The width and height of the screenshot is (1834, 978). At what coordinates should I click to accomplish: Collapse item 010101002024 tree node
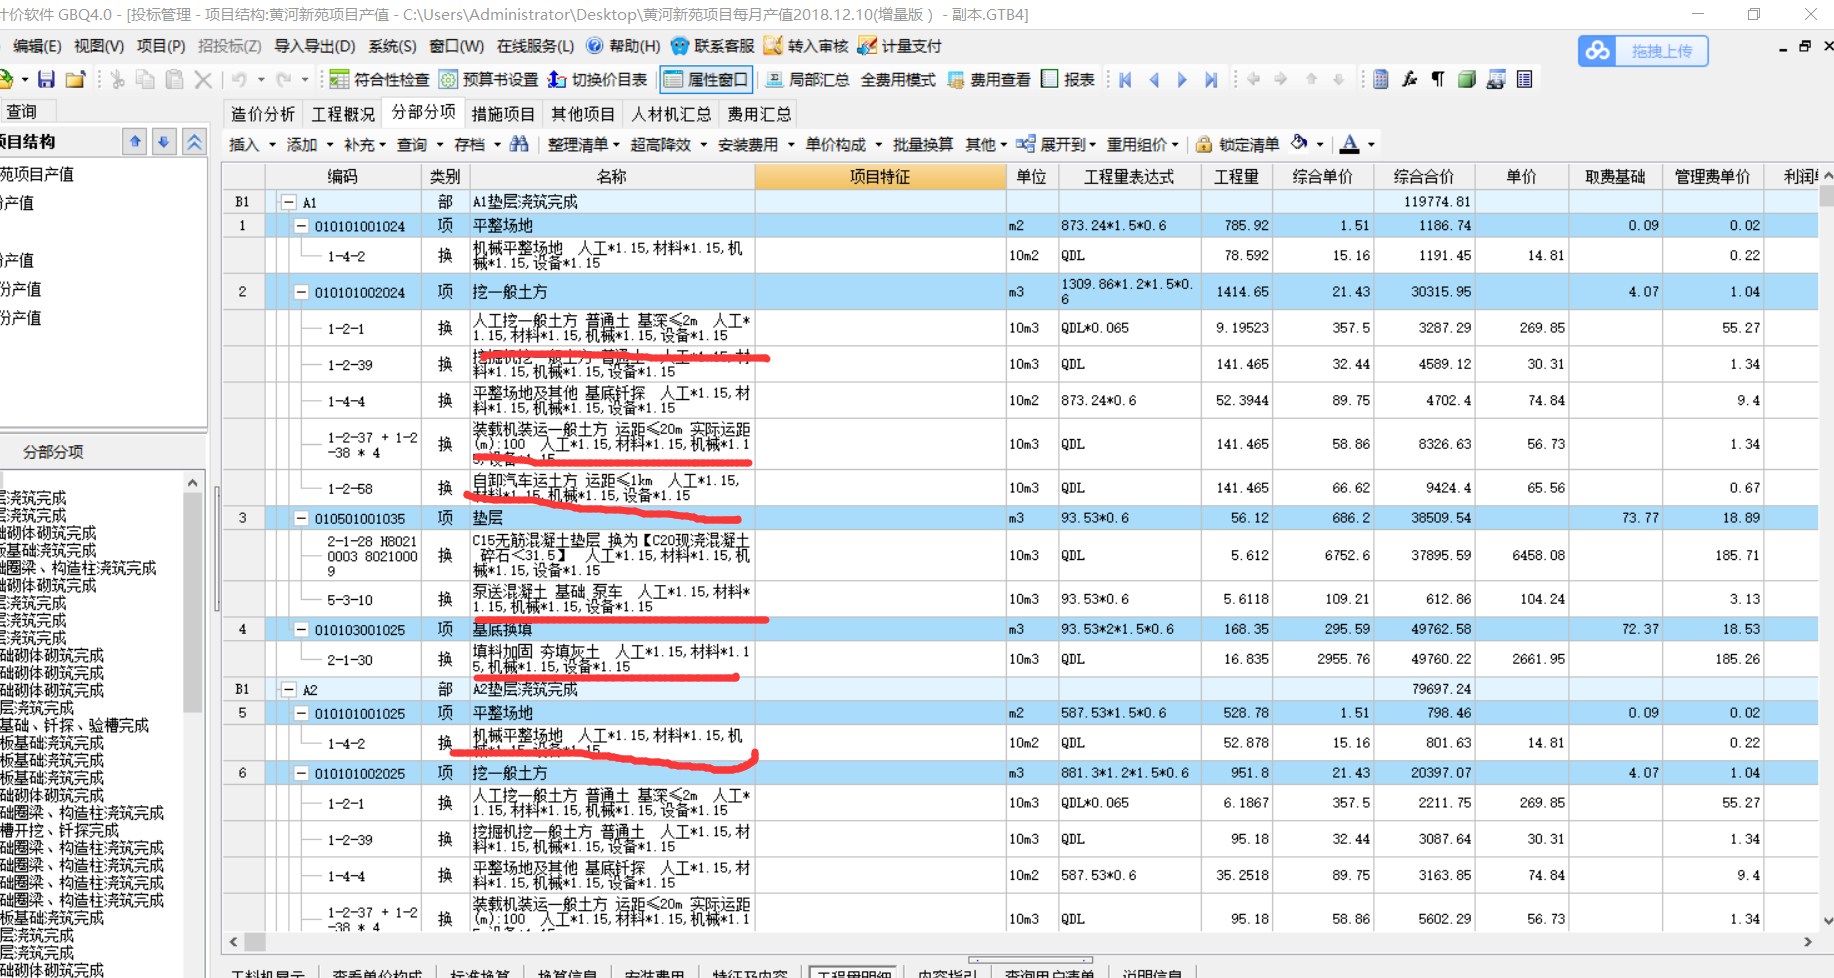click(301, 292)
